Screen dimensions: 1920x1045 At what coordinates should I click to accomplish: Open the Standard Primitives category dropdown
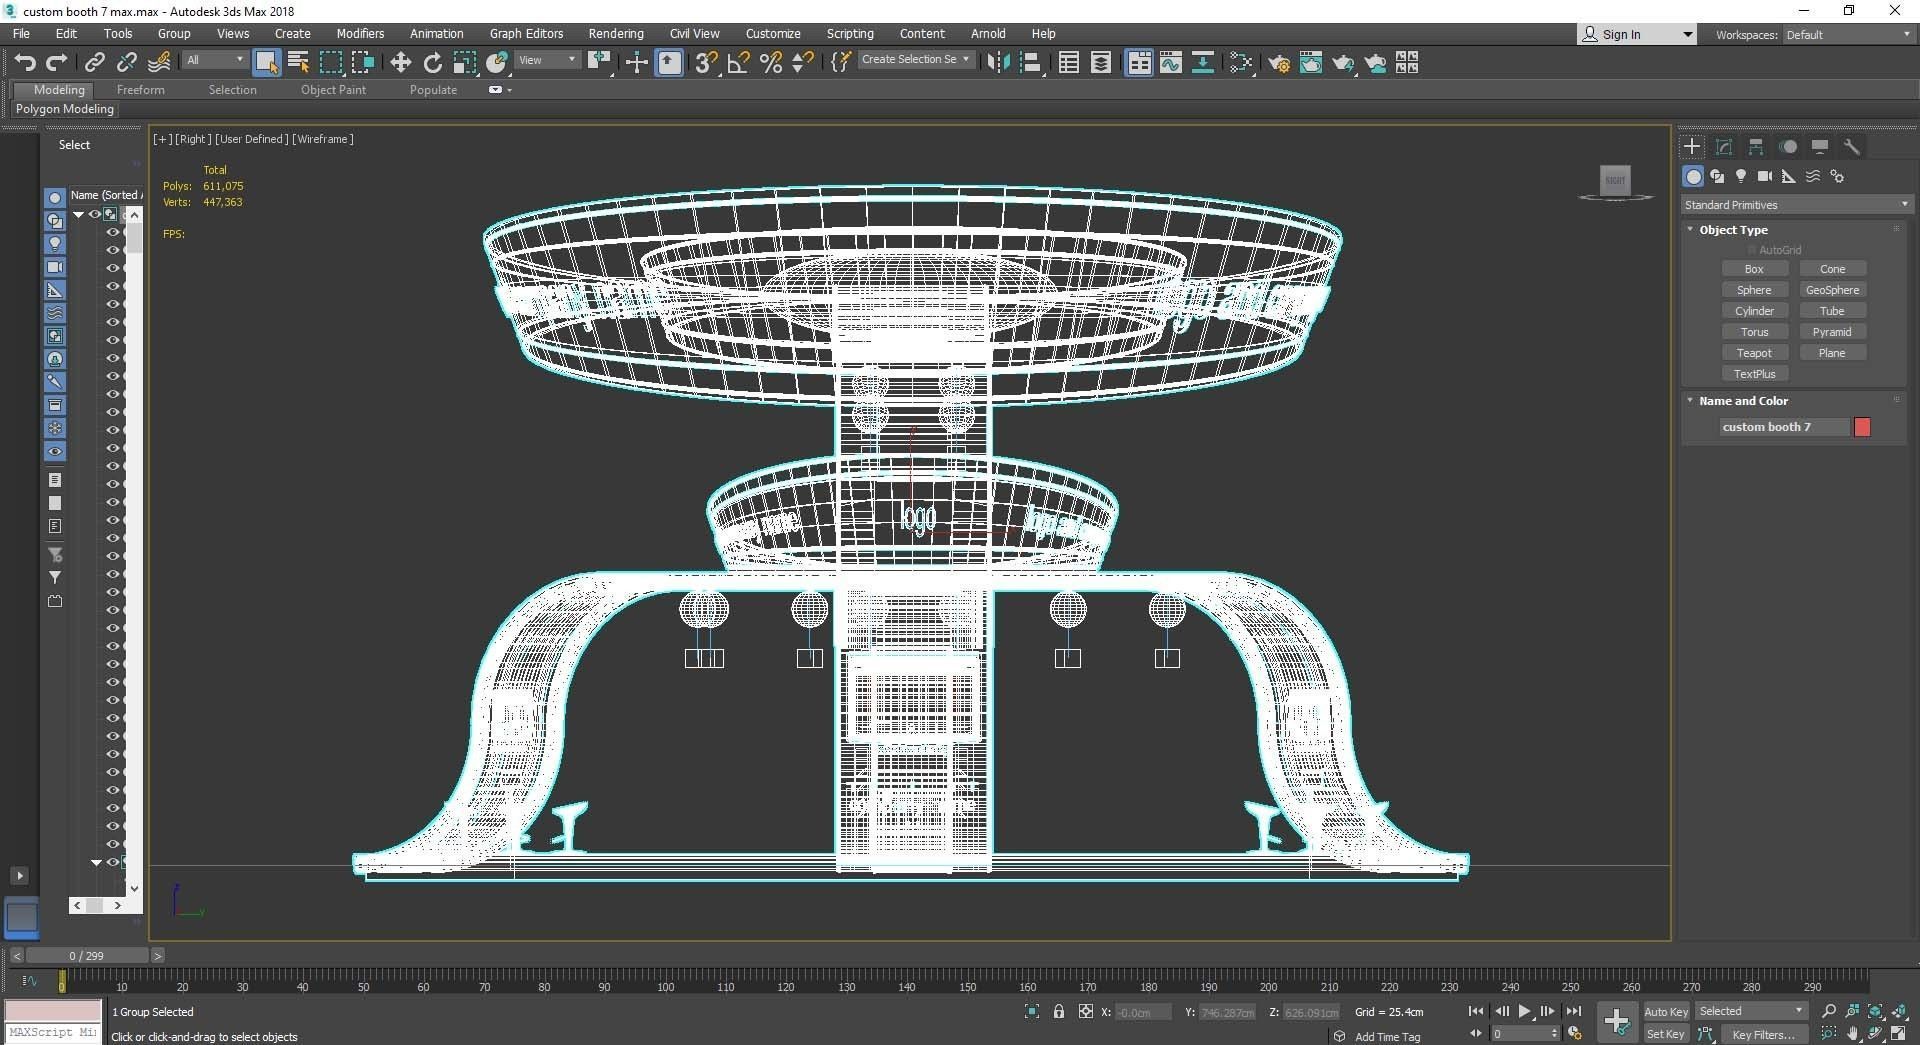pos(1796,205)
